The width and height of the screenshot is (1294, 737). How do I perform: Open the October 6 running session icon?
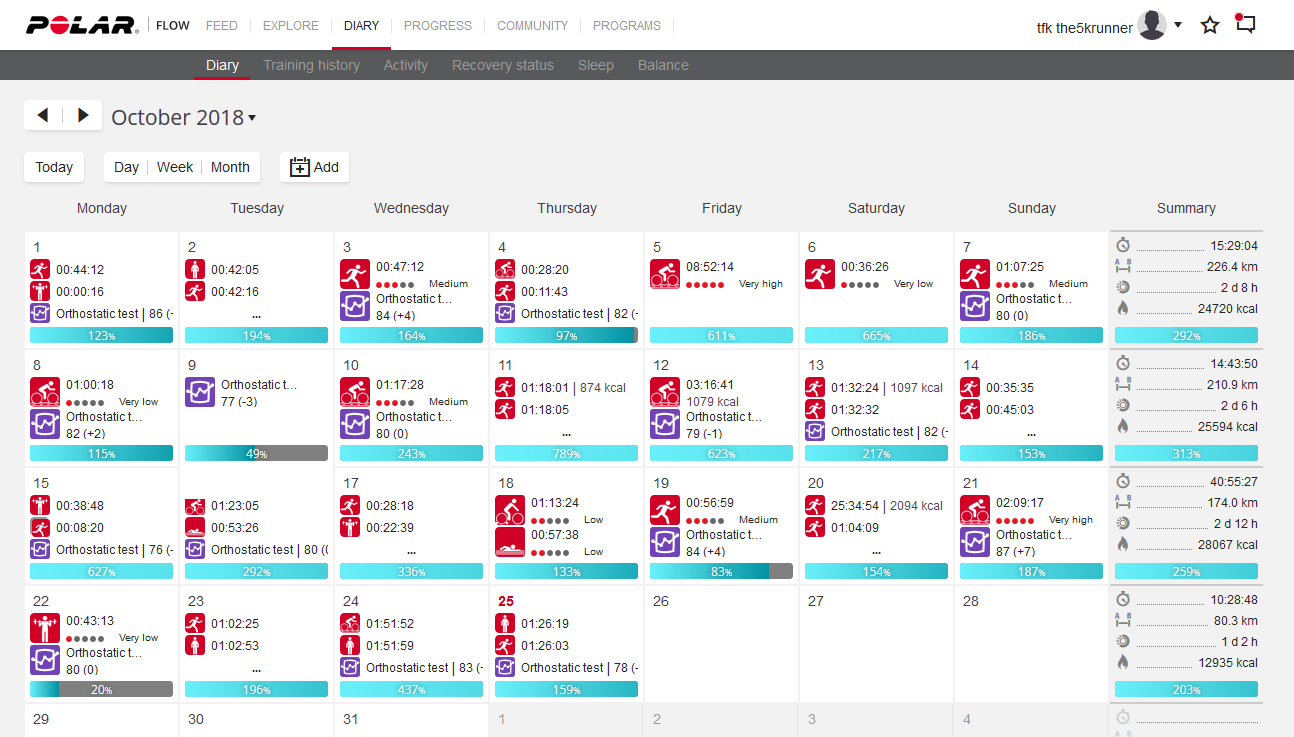coord(820,274)
